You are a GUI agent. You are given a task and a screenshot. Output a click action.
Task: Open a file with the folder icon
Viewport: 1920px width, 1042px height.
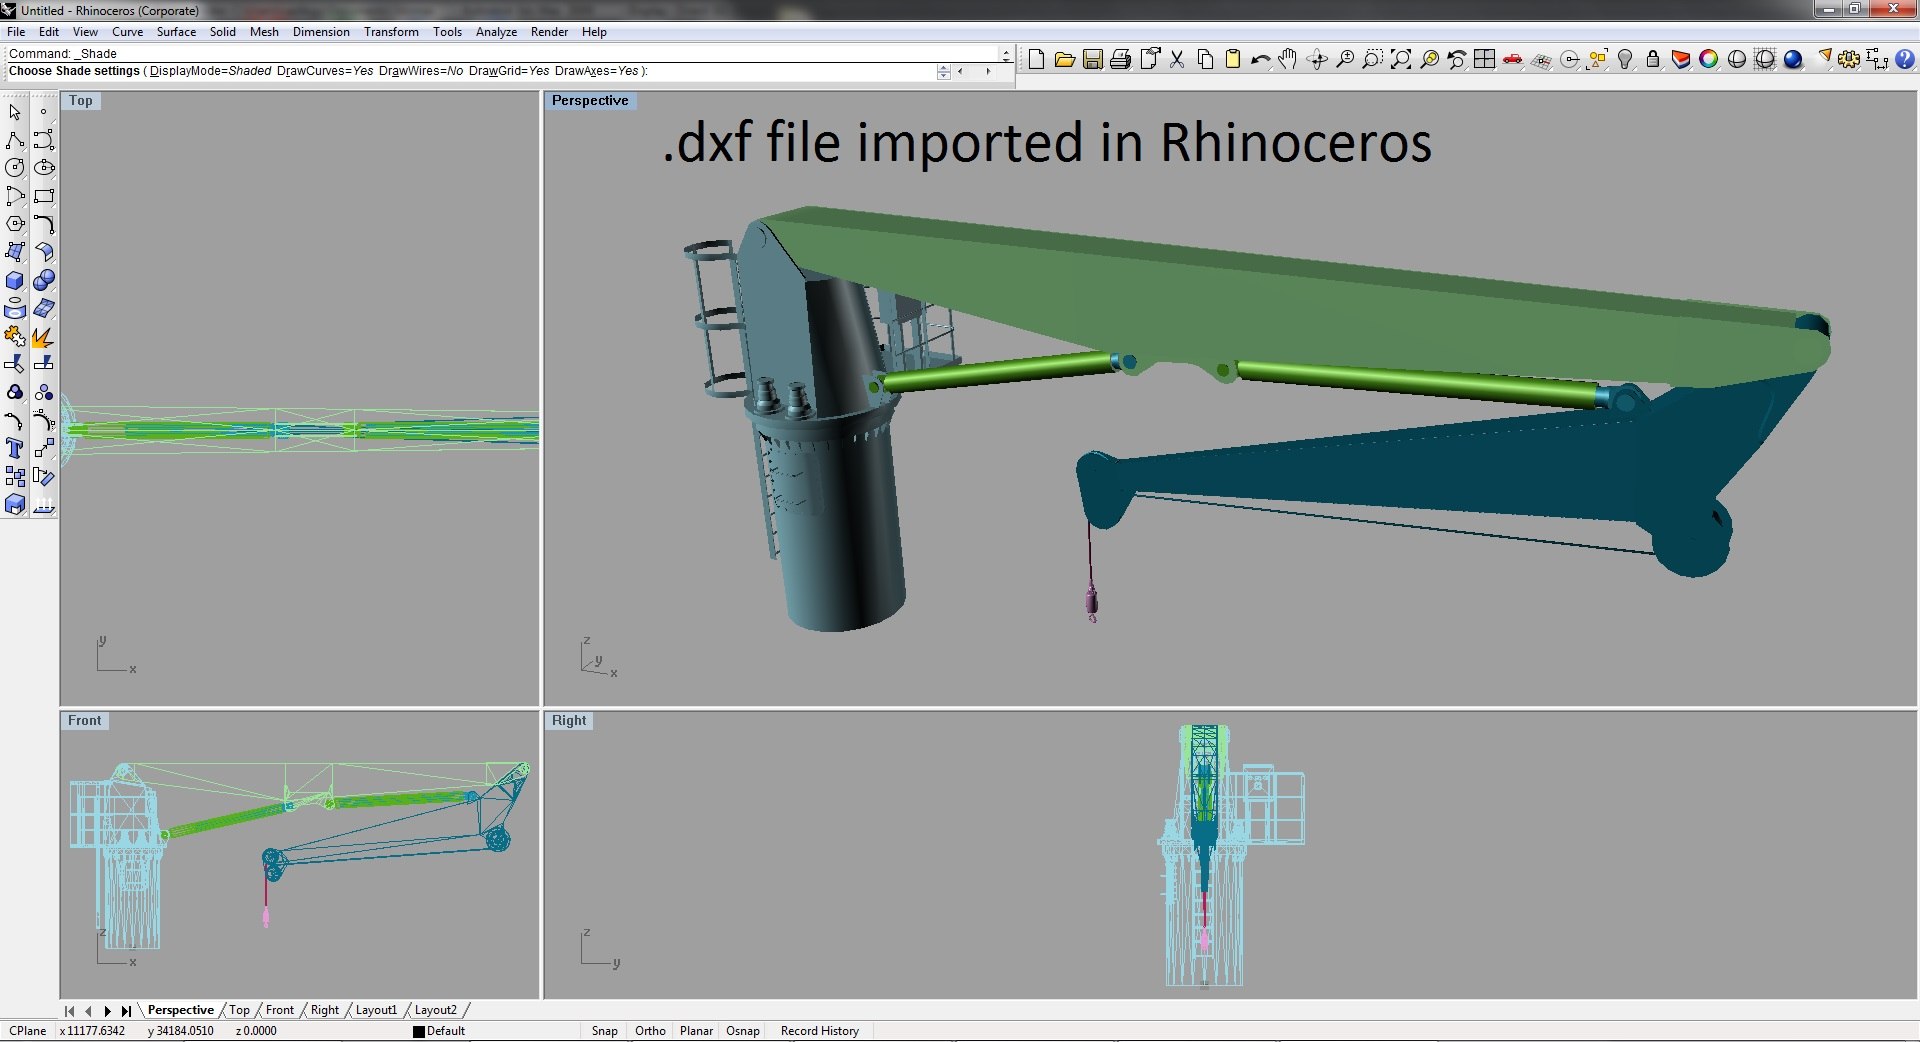point(1064,60)
